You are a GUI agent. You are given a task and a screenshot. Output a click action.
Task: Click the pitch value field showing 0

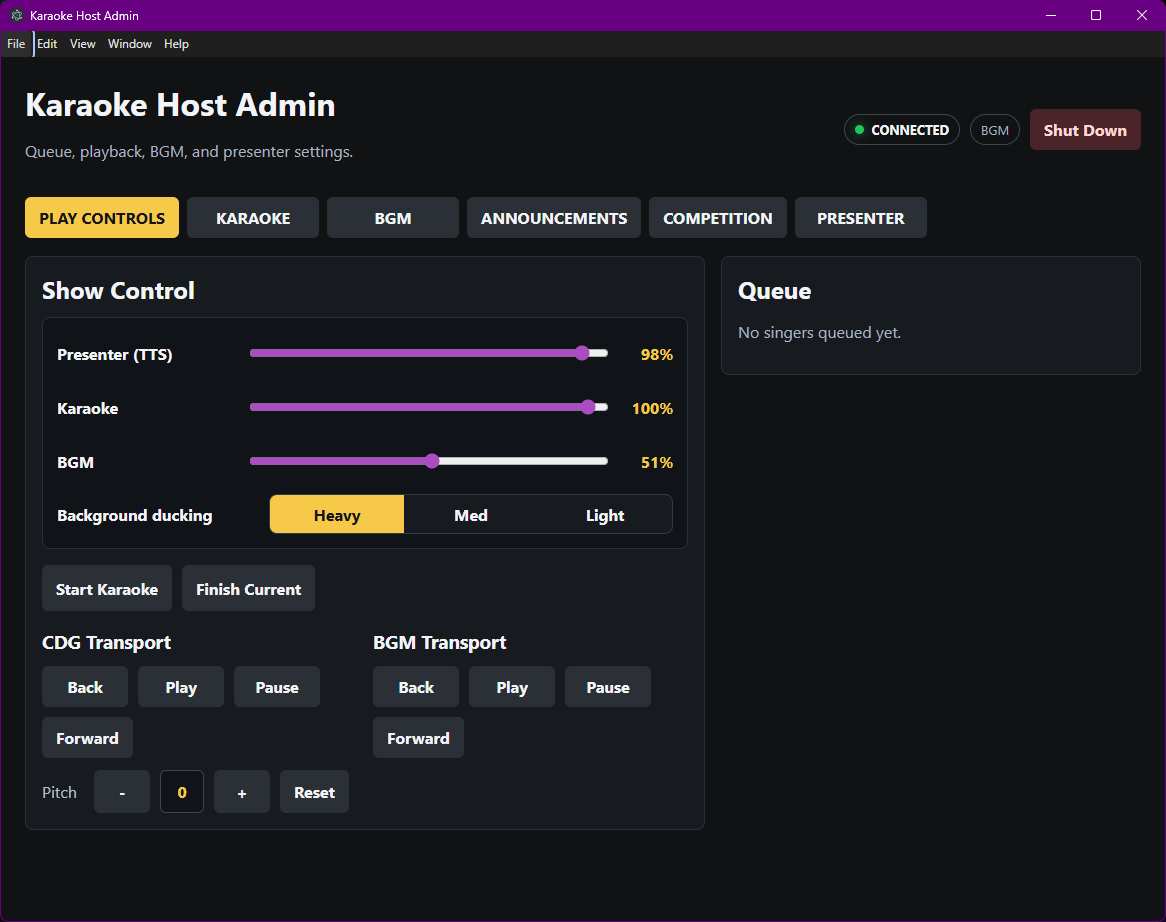[182, 792]
